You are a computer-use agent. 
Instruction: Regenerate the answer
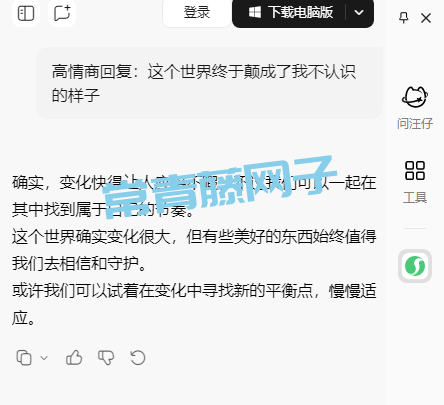point(138,358)
